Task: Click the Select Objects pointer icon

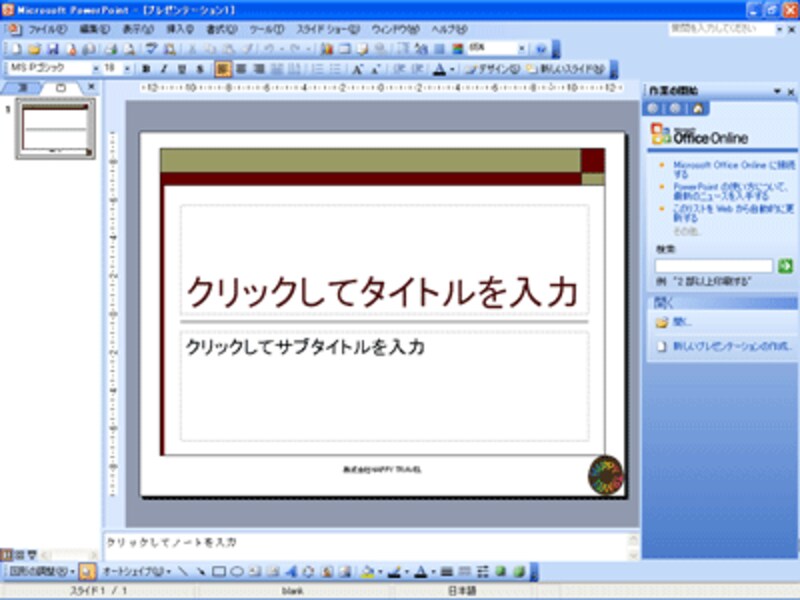Action: click(87, 571)
